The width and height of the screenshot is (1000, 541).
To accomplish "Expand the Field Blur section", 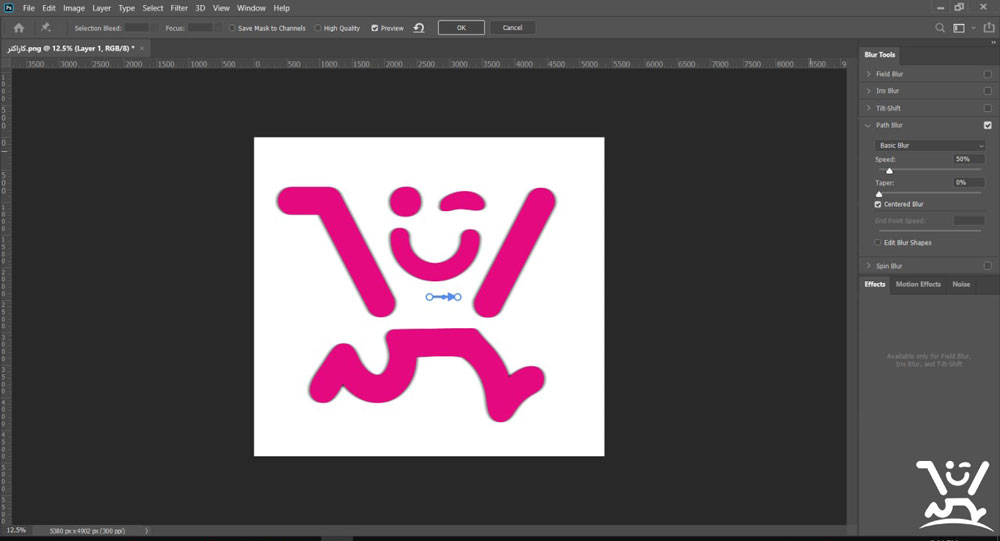I will (x=868, y=74).
